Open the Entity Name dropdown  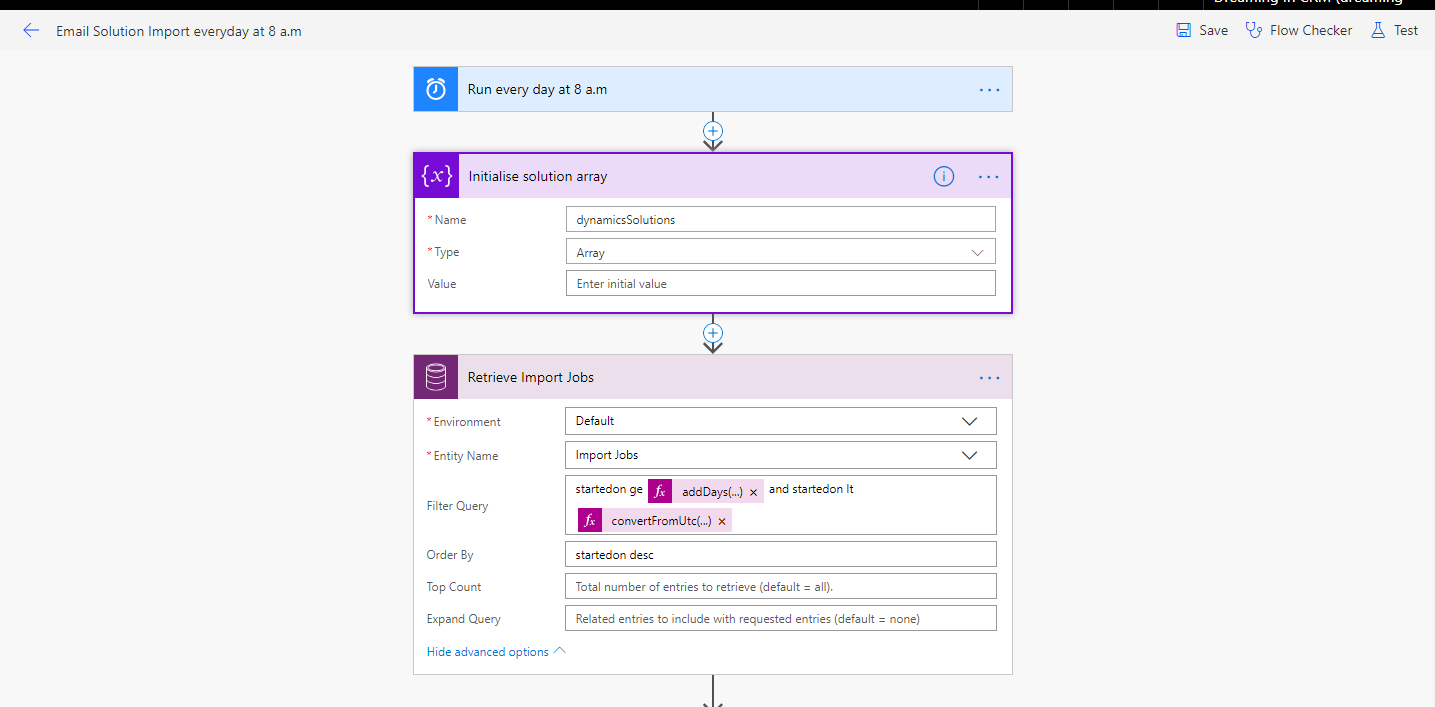click(x=969, y=455)
